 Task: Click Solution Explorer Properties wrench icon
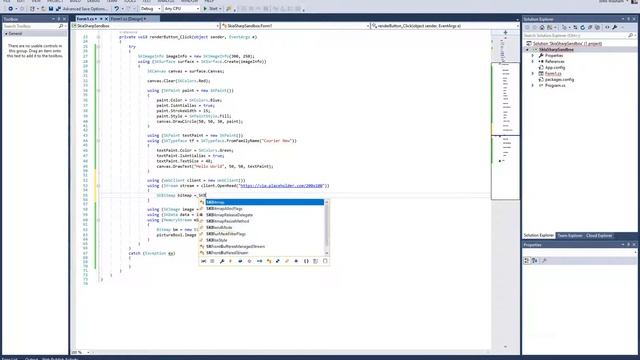tap(615, 27)
